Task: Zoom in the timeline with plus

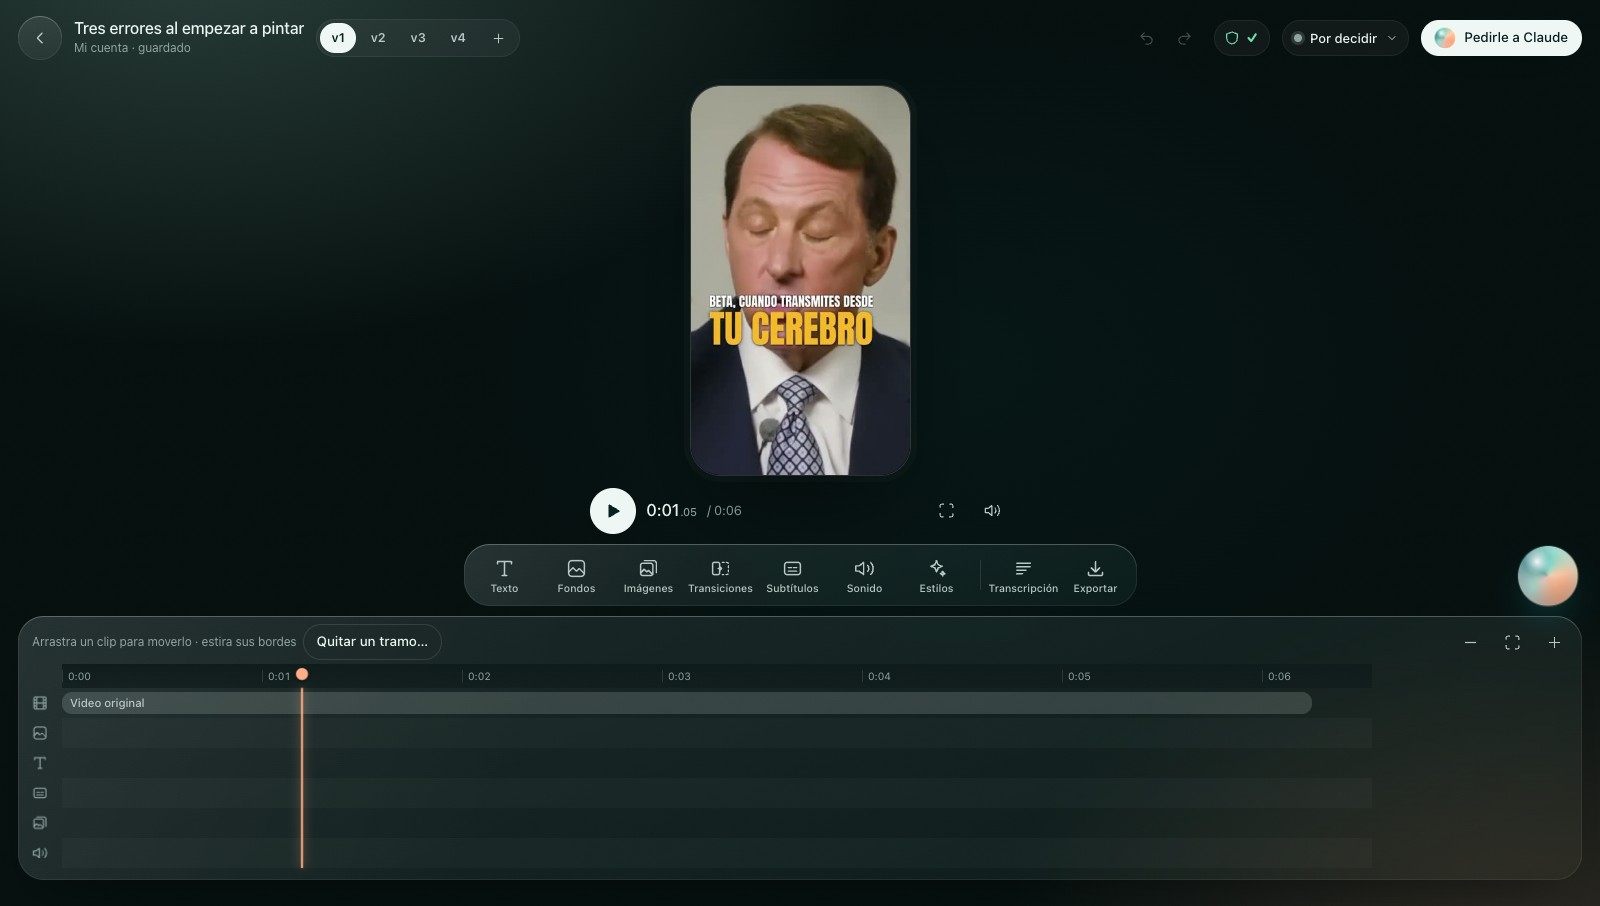Action: (x=1554, y=643)
